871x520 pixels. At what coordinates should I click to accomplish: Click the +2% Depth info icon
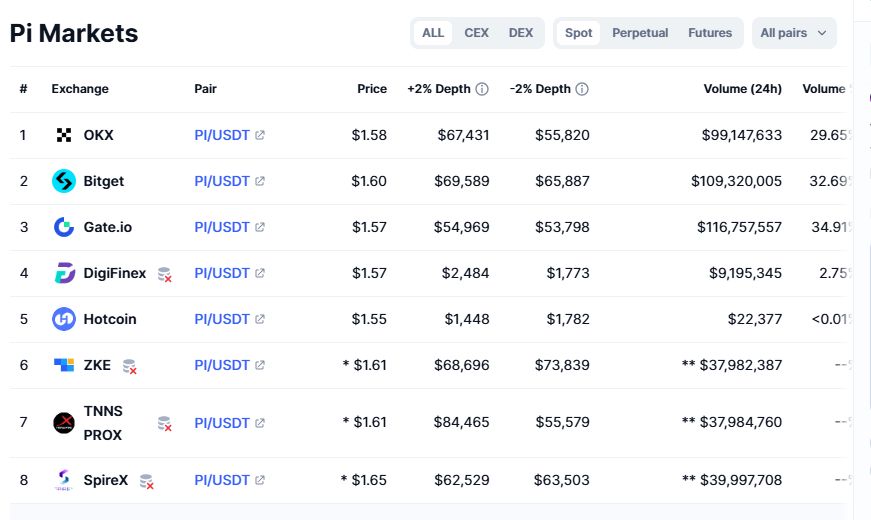point(482,89)
